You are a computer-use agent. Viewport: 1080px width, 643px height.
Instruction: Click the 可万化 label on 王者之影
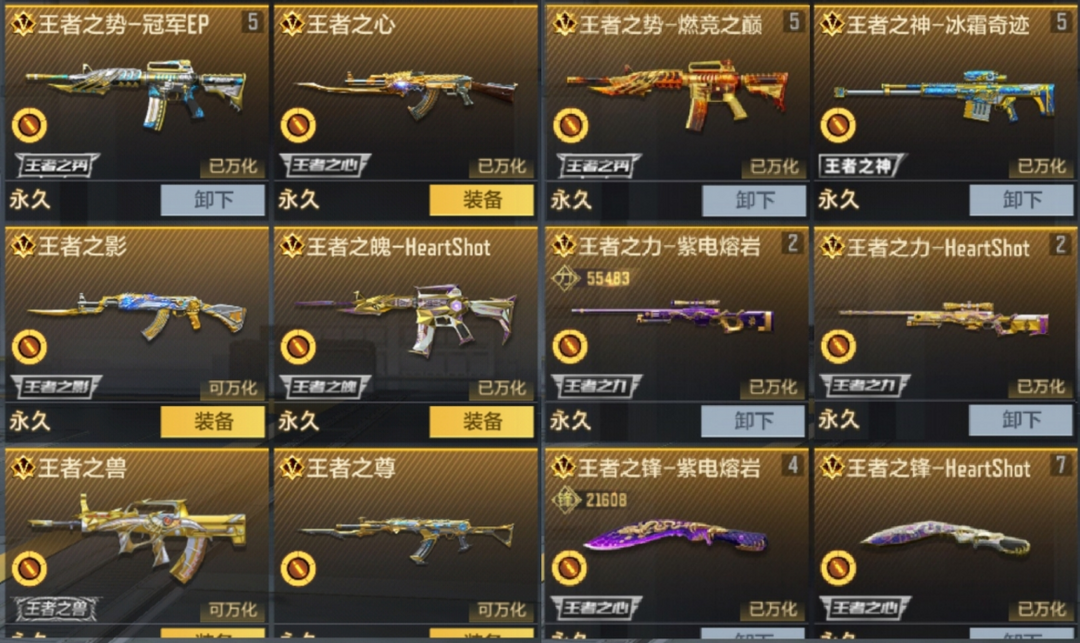point(233,388)
